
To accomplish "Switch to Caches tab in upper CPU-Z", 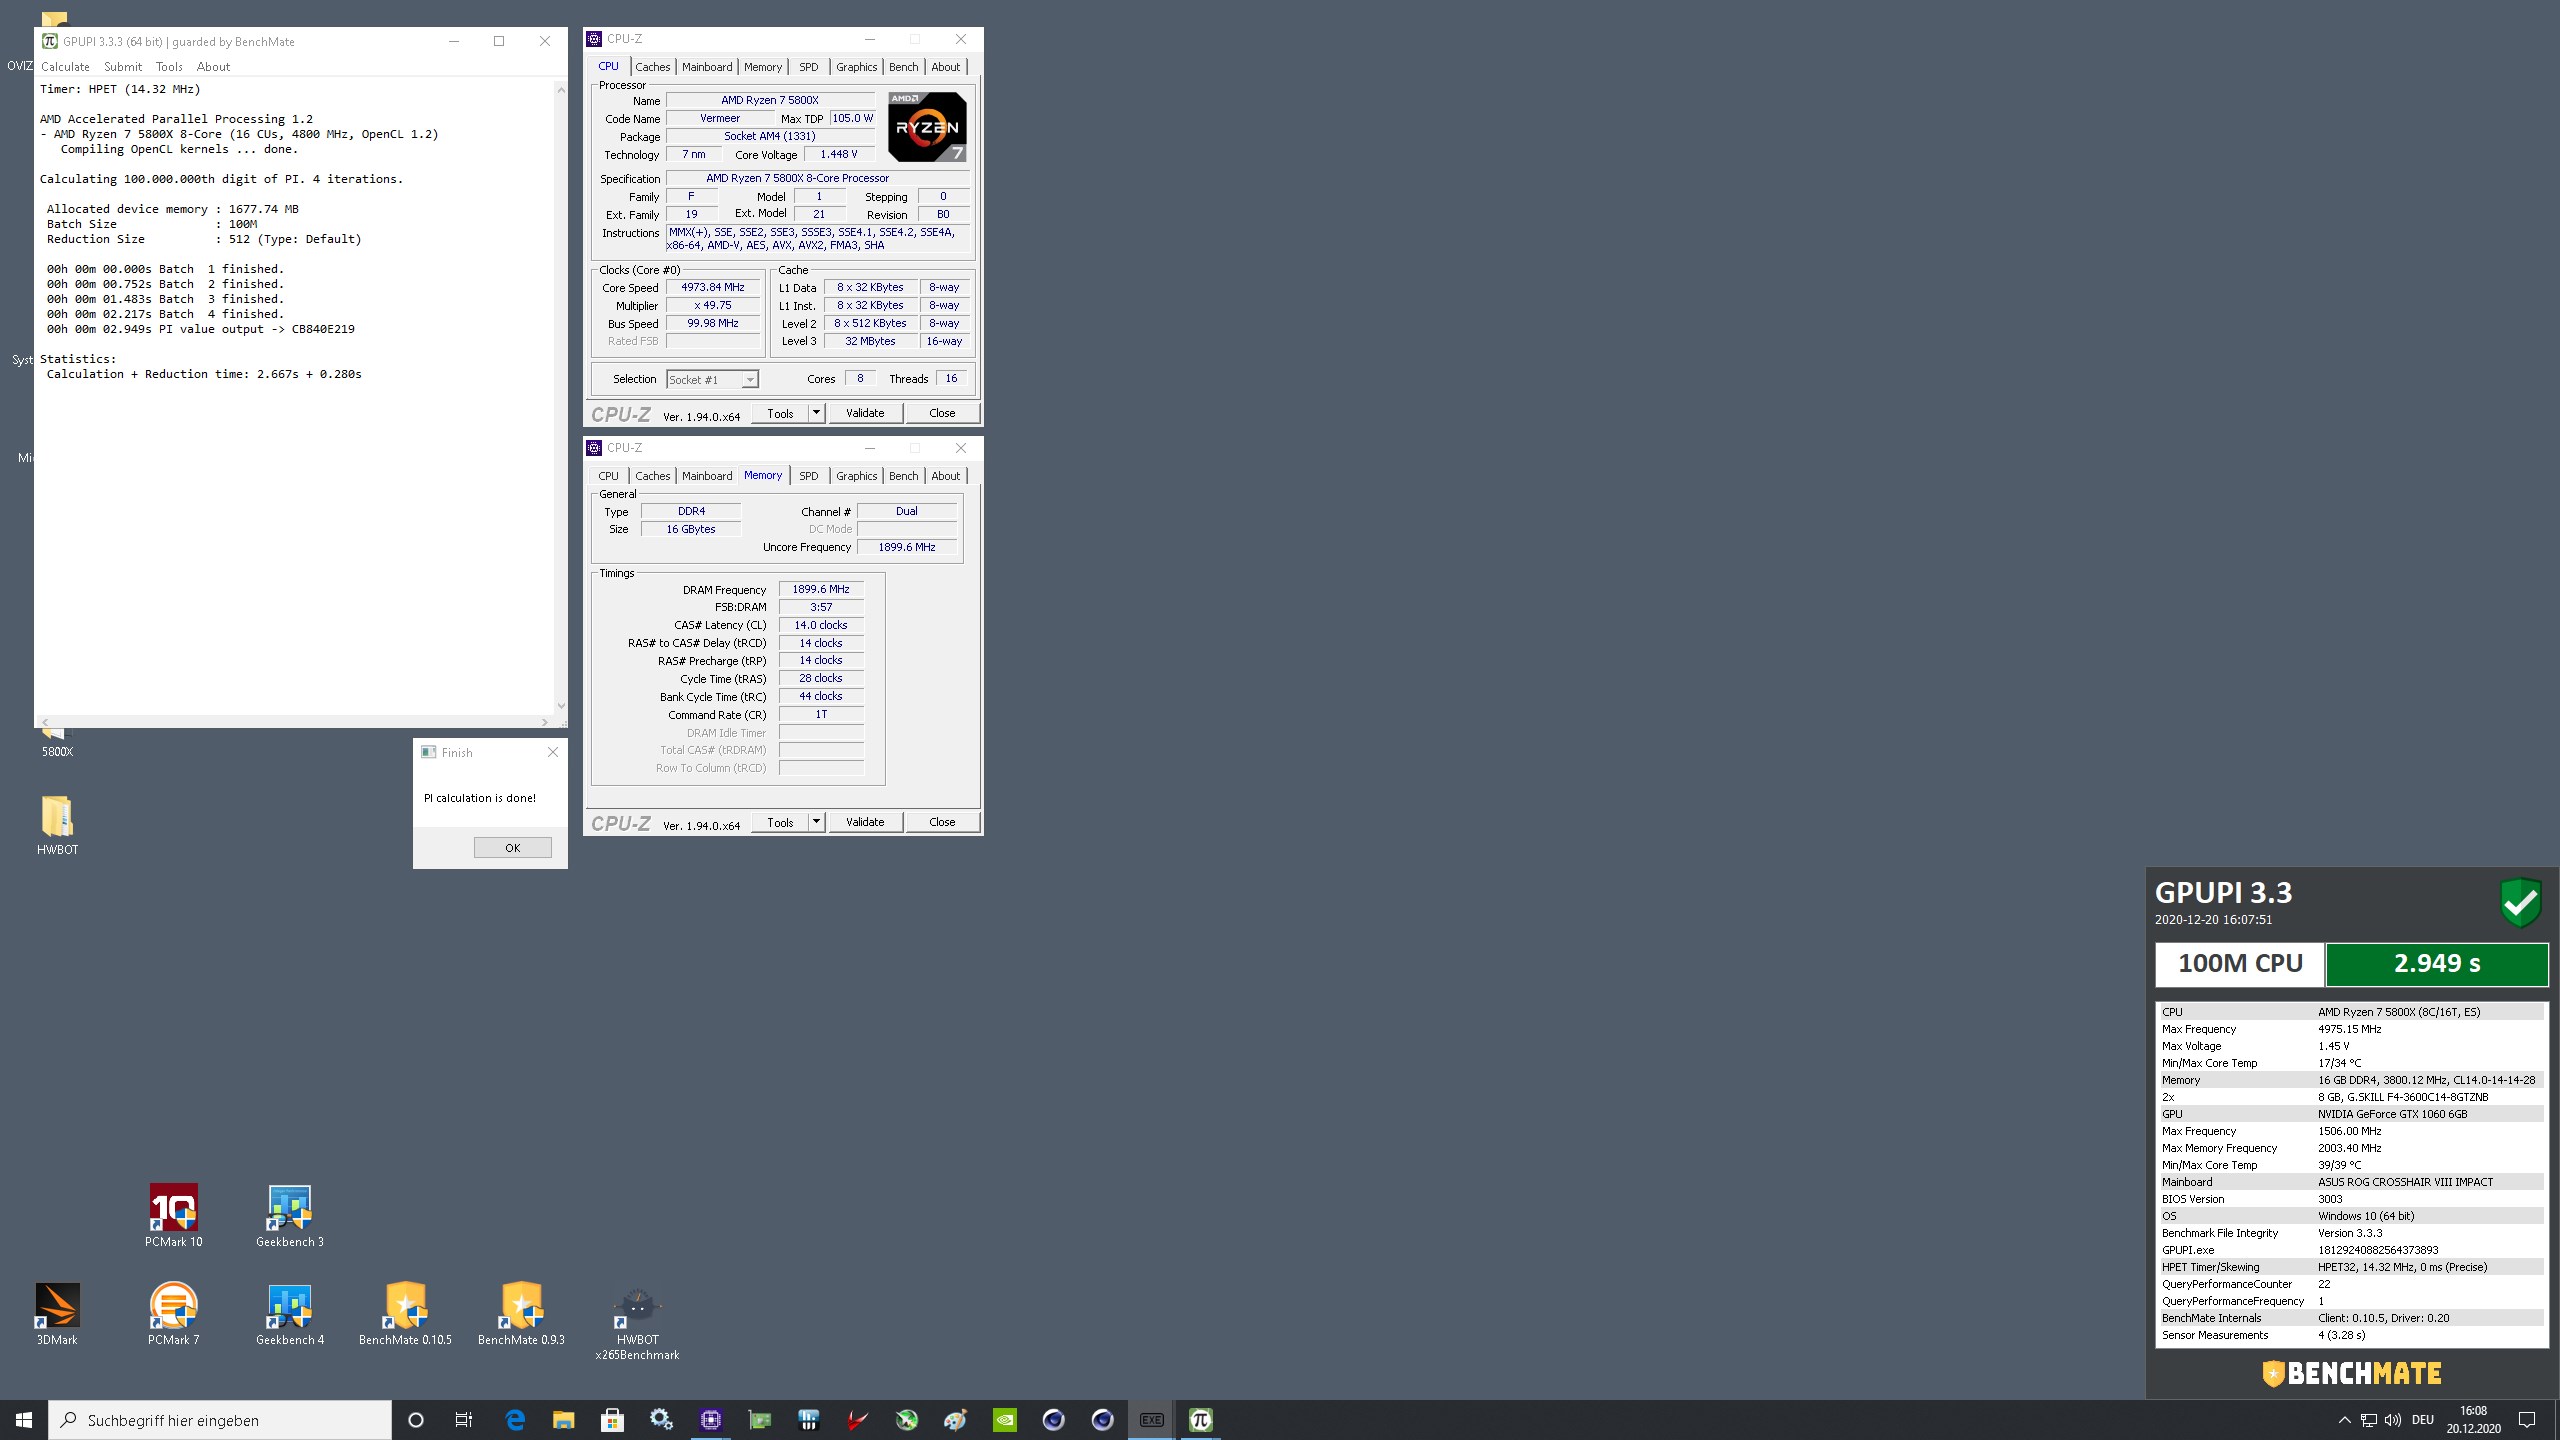I will [653, 67].
